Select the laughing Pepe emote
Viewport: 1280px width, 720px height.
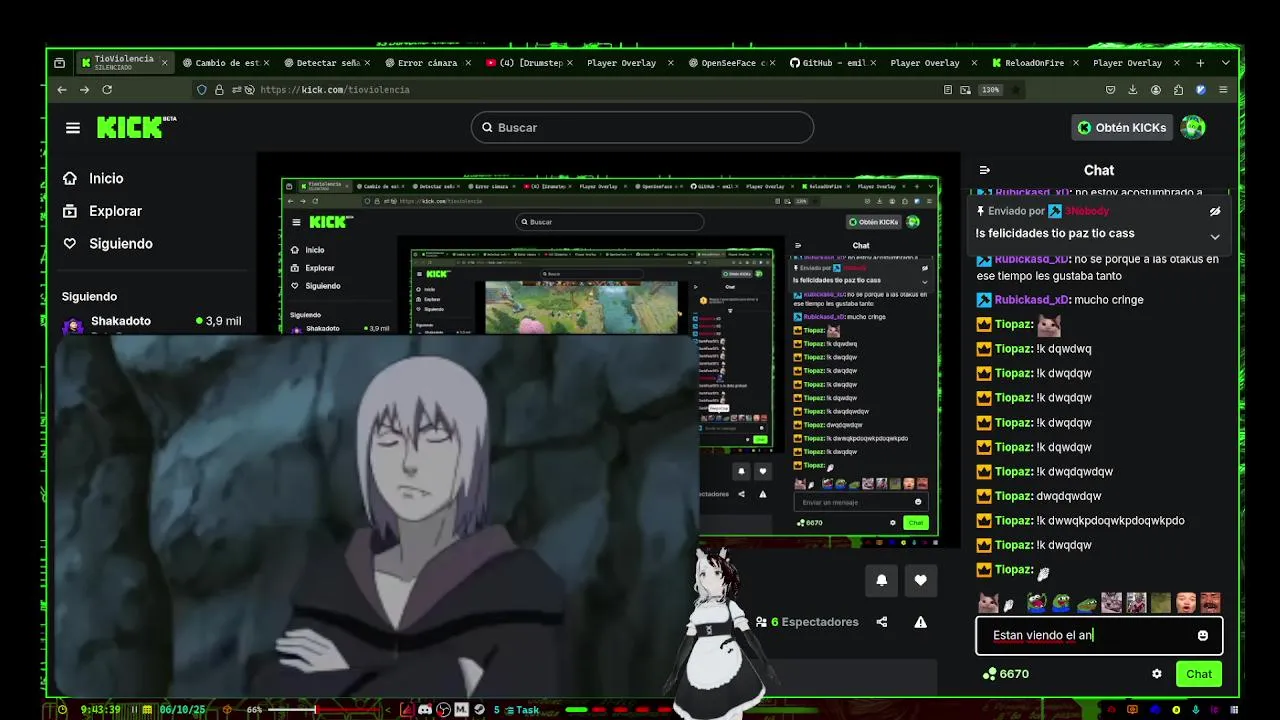pyautogui.click(x=1037, y=603)
